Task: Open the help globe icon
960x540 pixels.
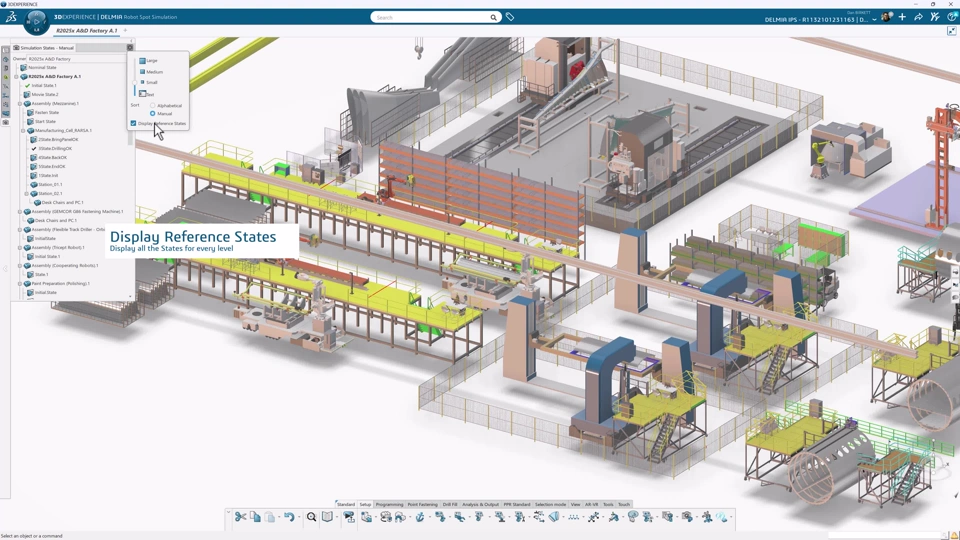Action: click(951, 17)
